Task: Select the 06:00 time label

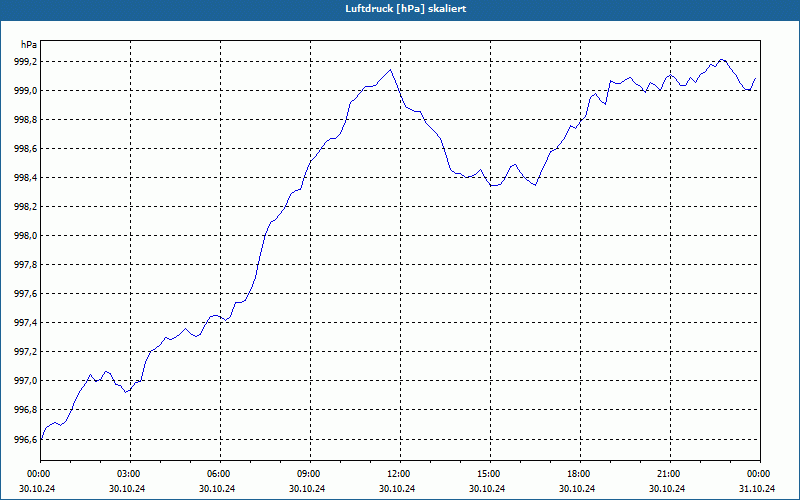Action: pos(220,474)
